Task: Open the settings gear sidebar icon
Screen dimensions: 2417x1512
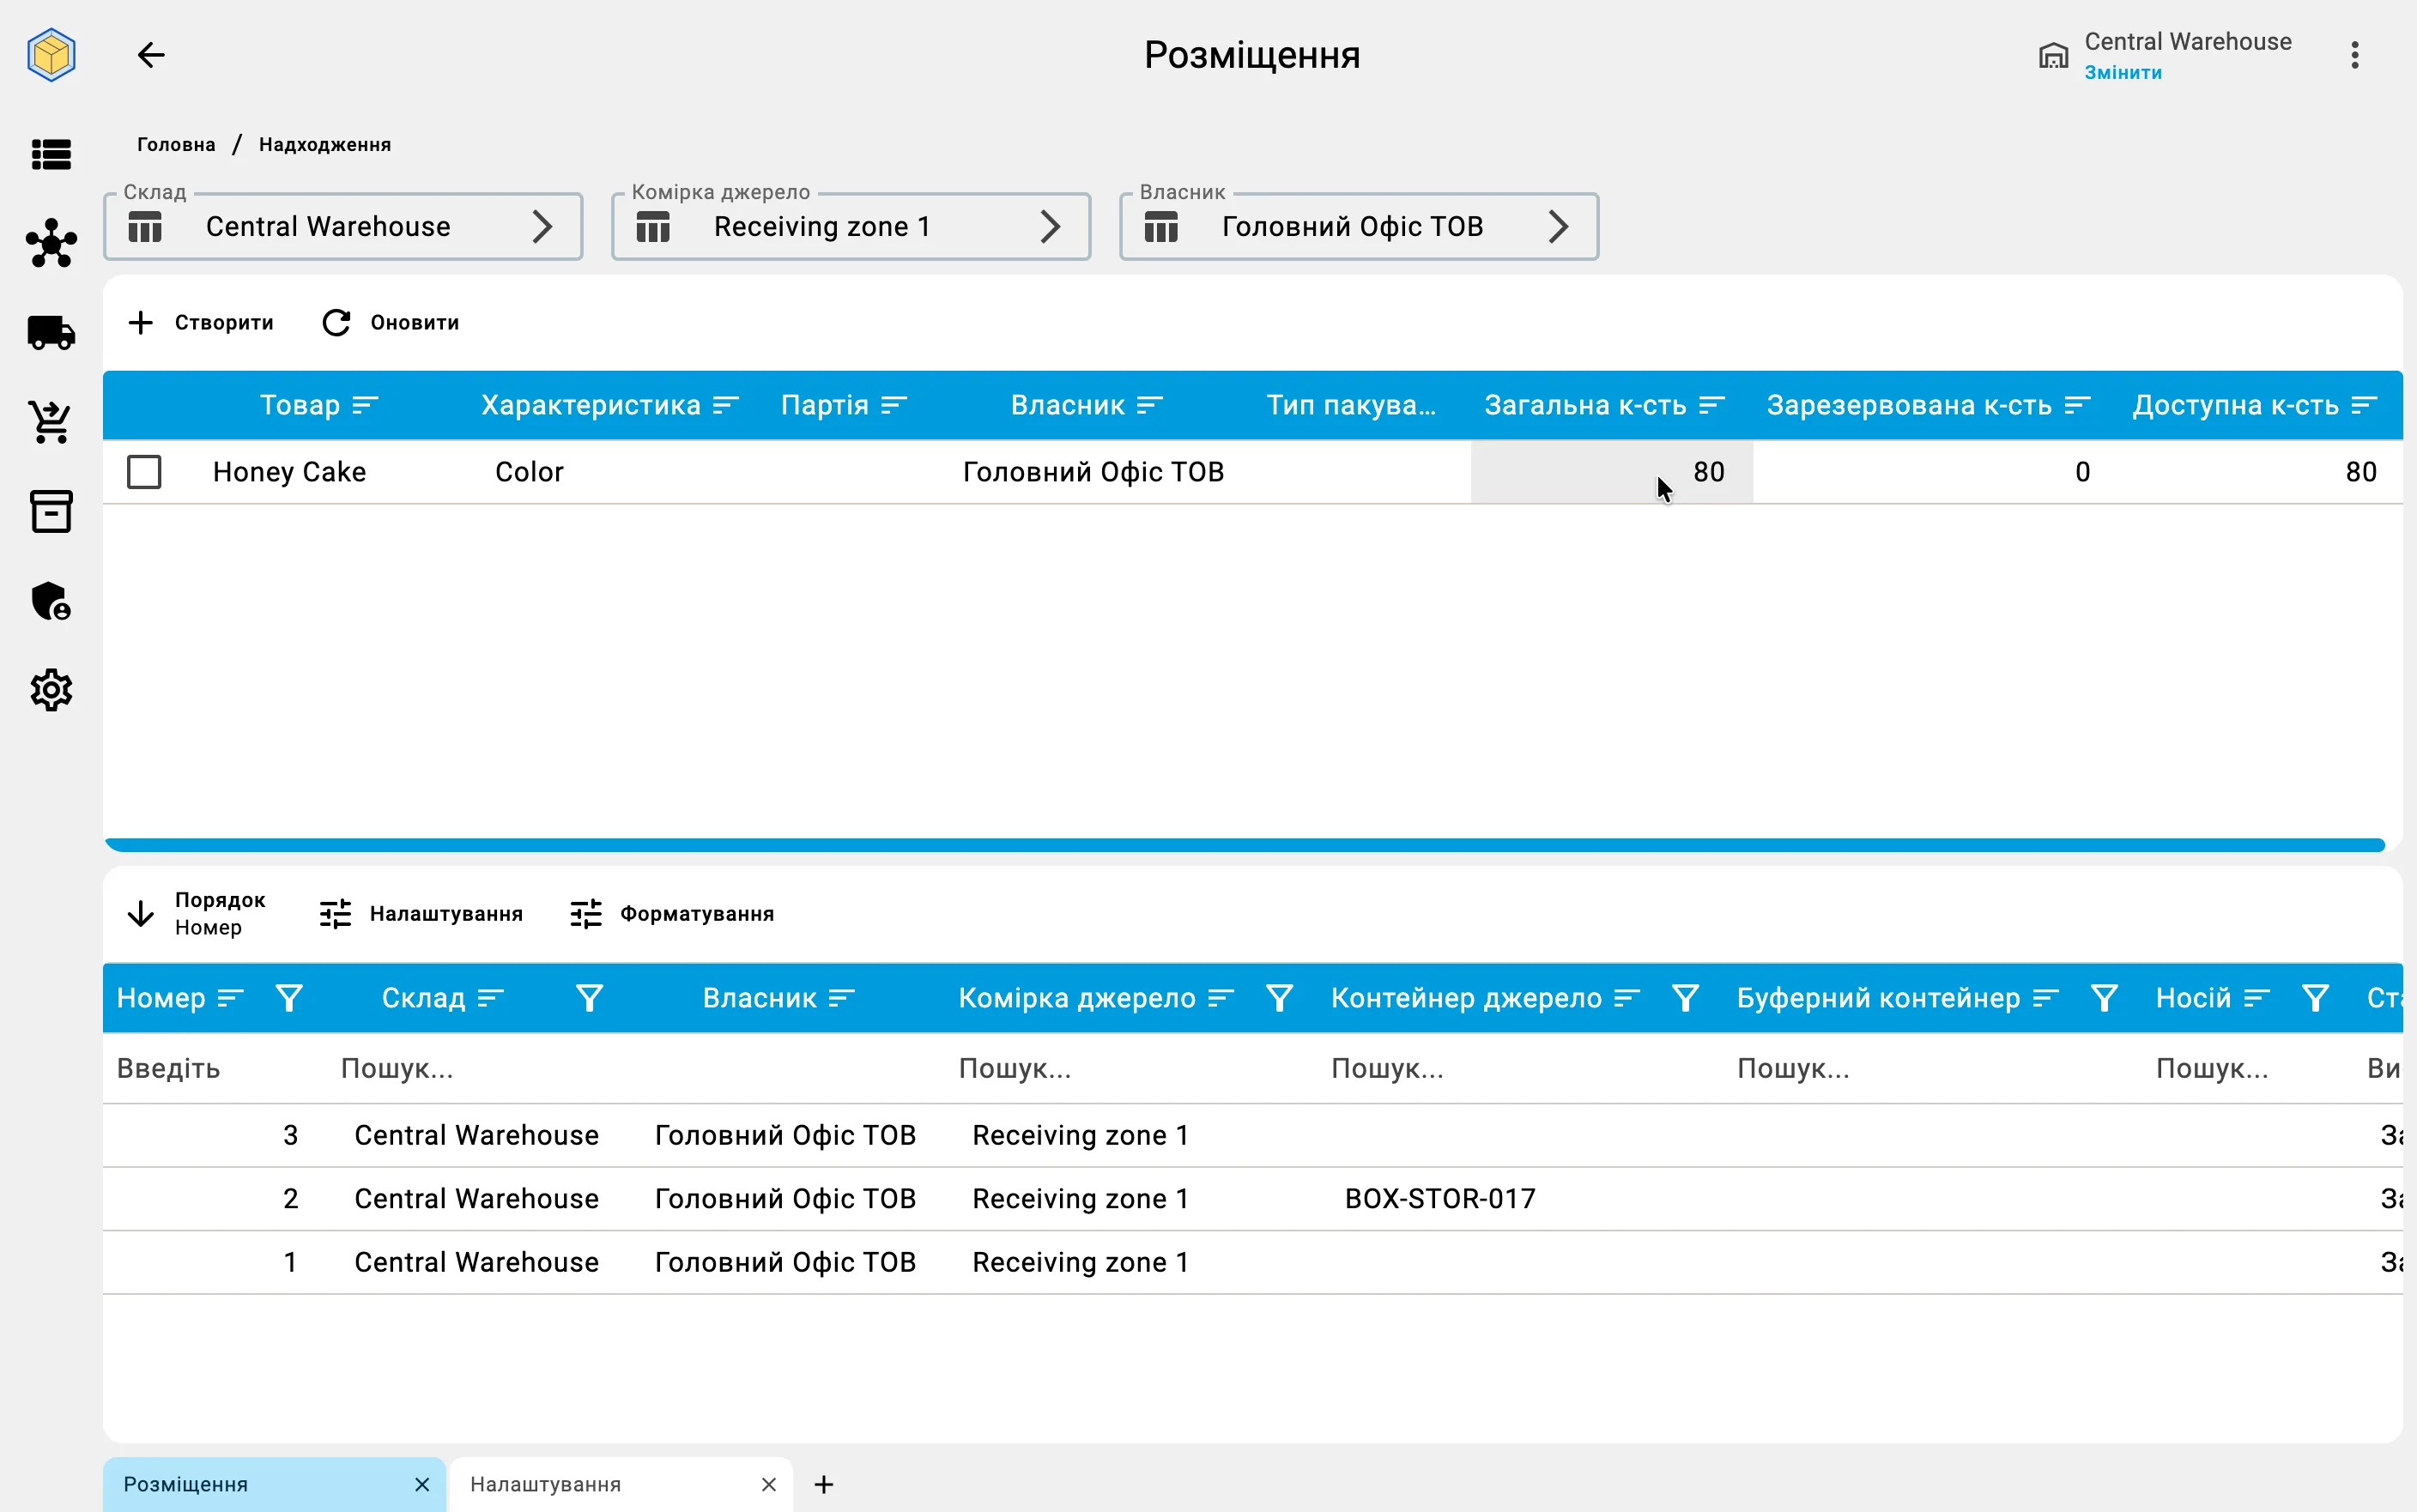Action: pos(51,690)
